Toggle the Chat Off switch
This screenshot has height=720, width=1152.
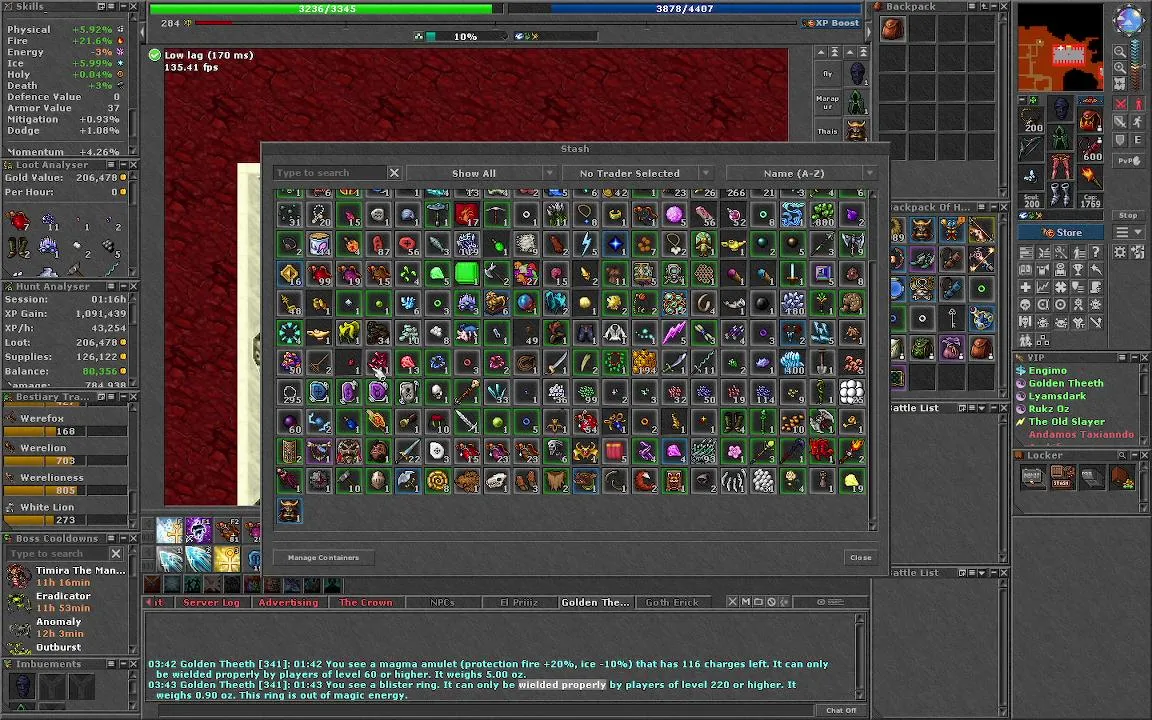point(841,710)
